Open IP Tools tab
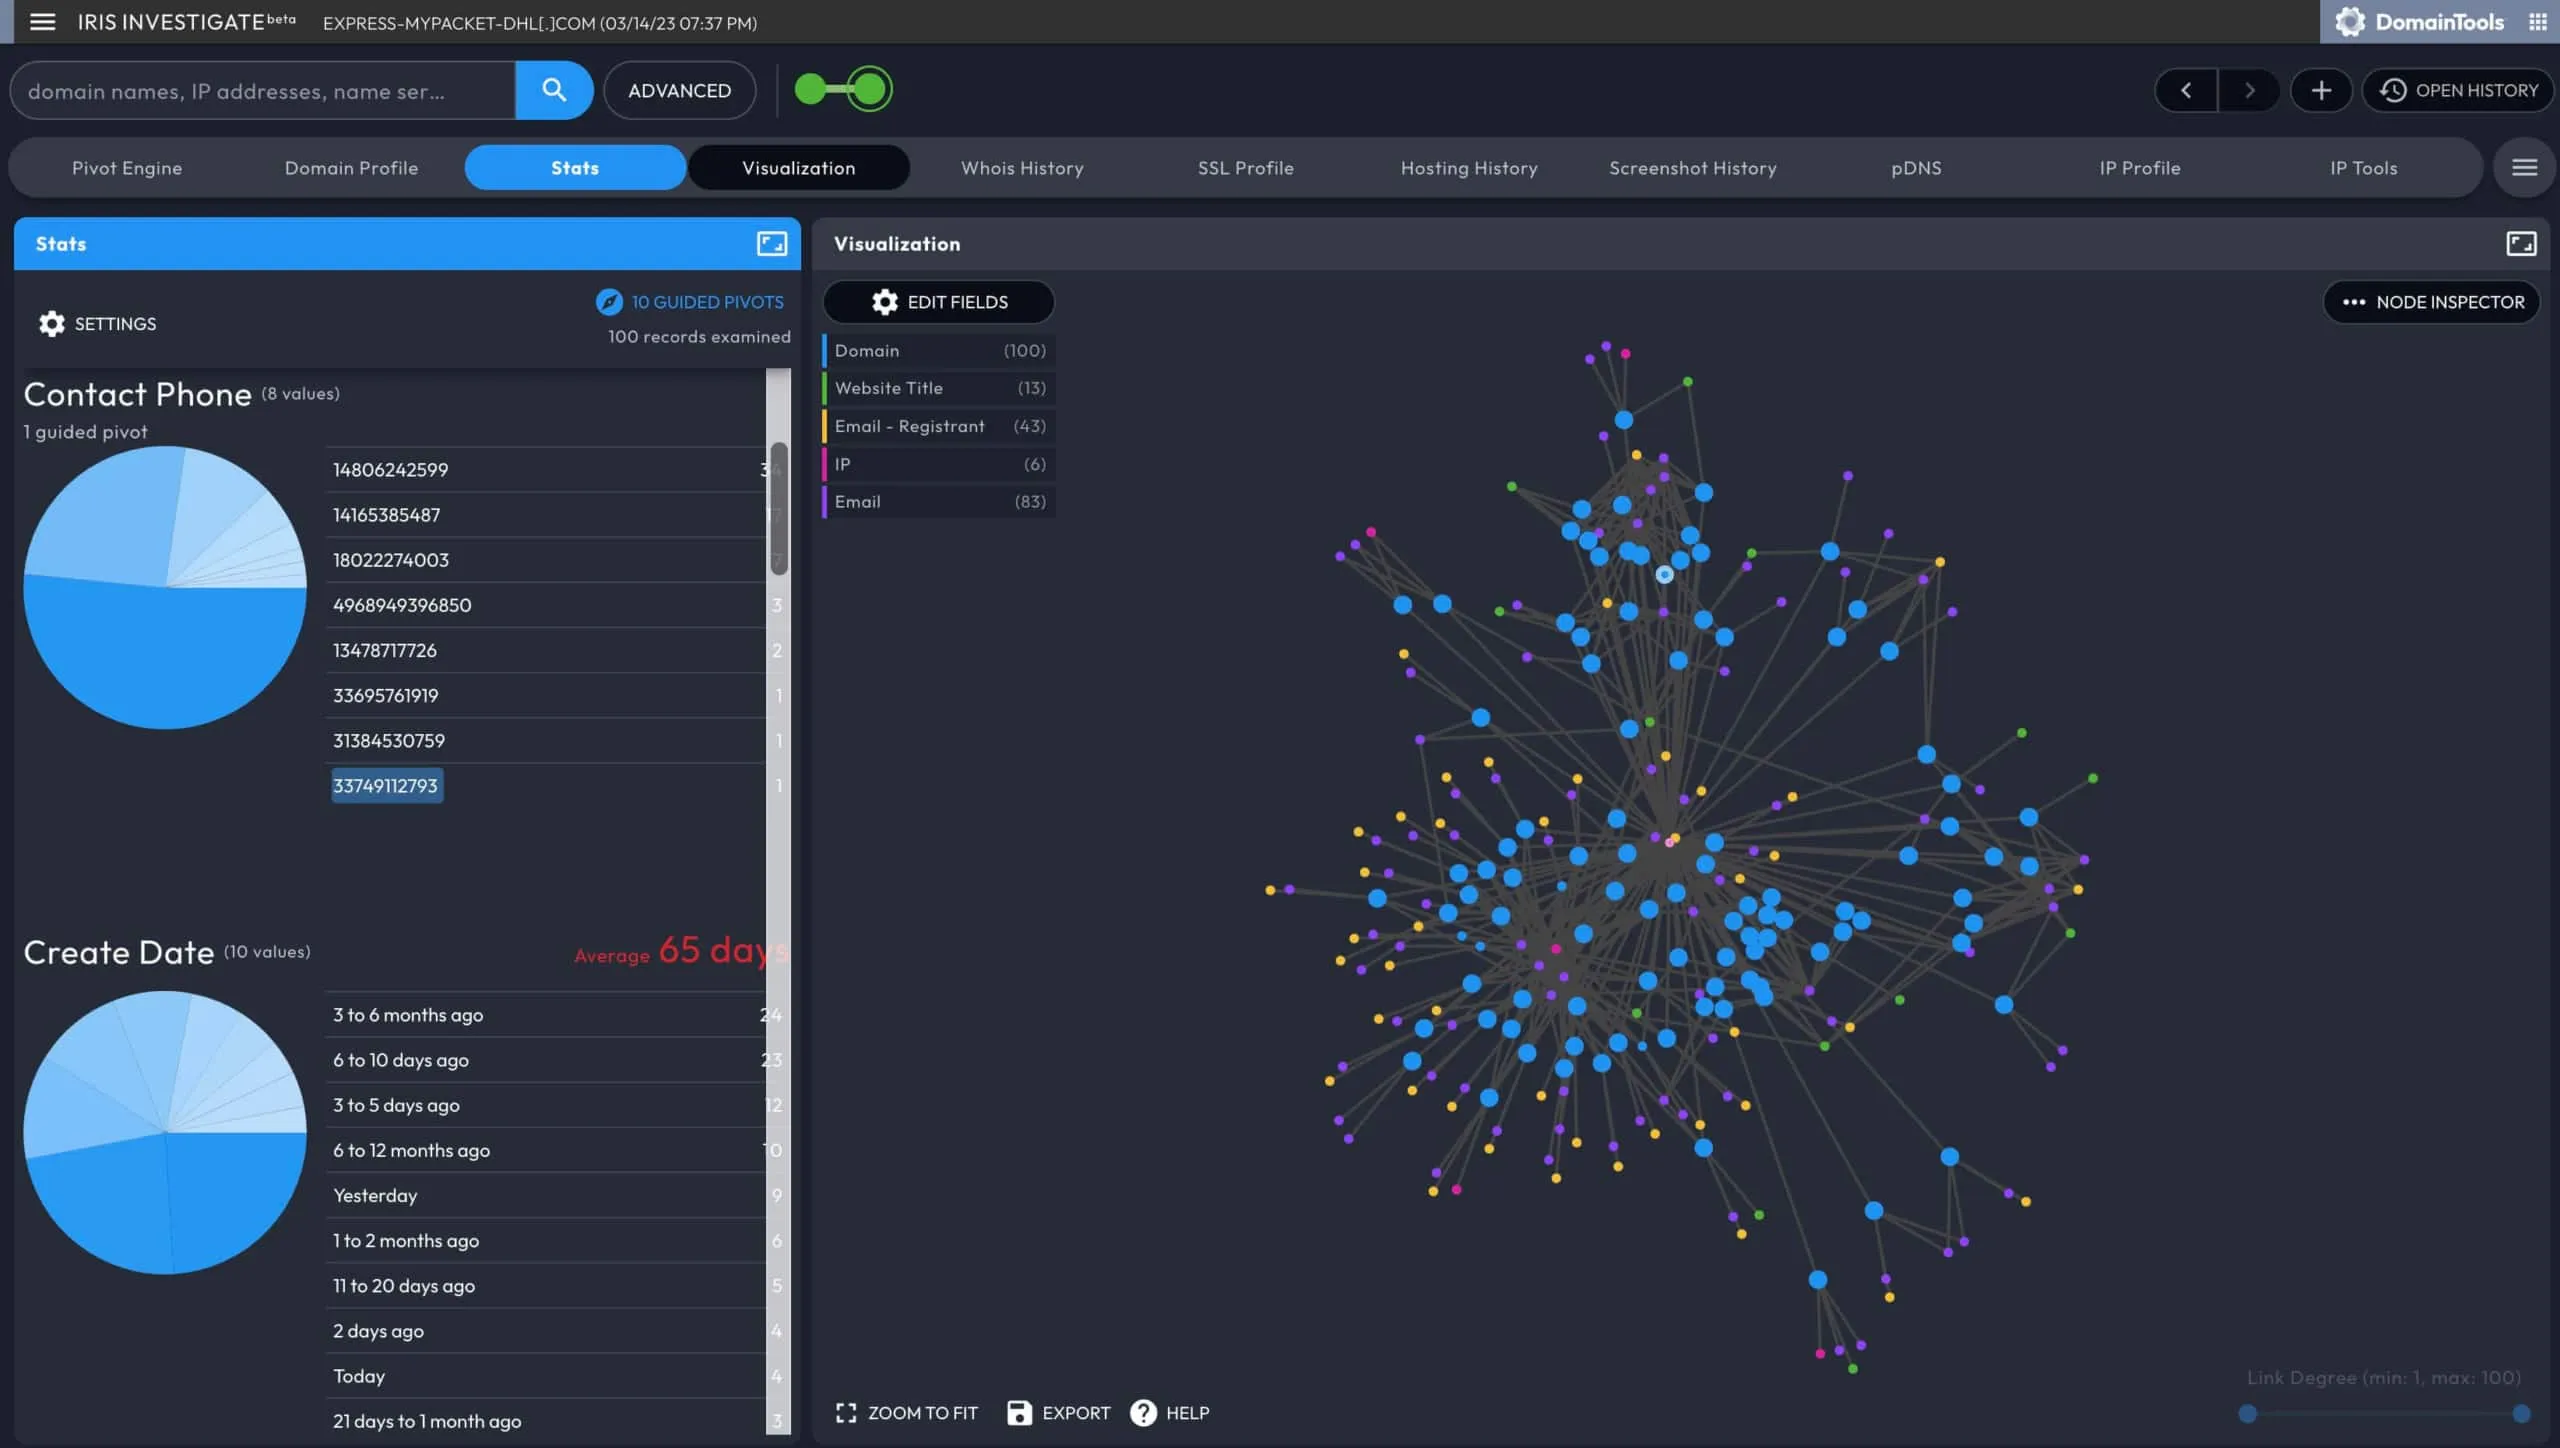Screen dimensions: 2560x1448 point(2364,168)
